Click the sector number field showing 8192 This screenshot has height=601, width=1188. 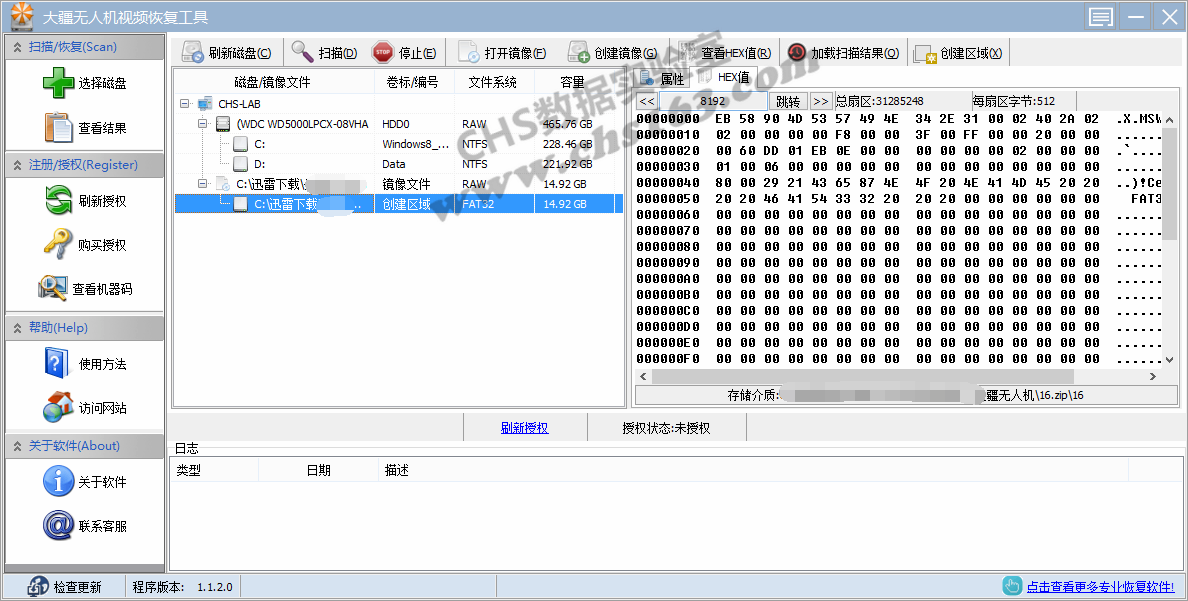712,101
